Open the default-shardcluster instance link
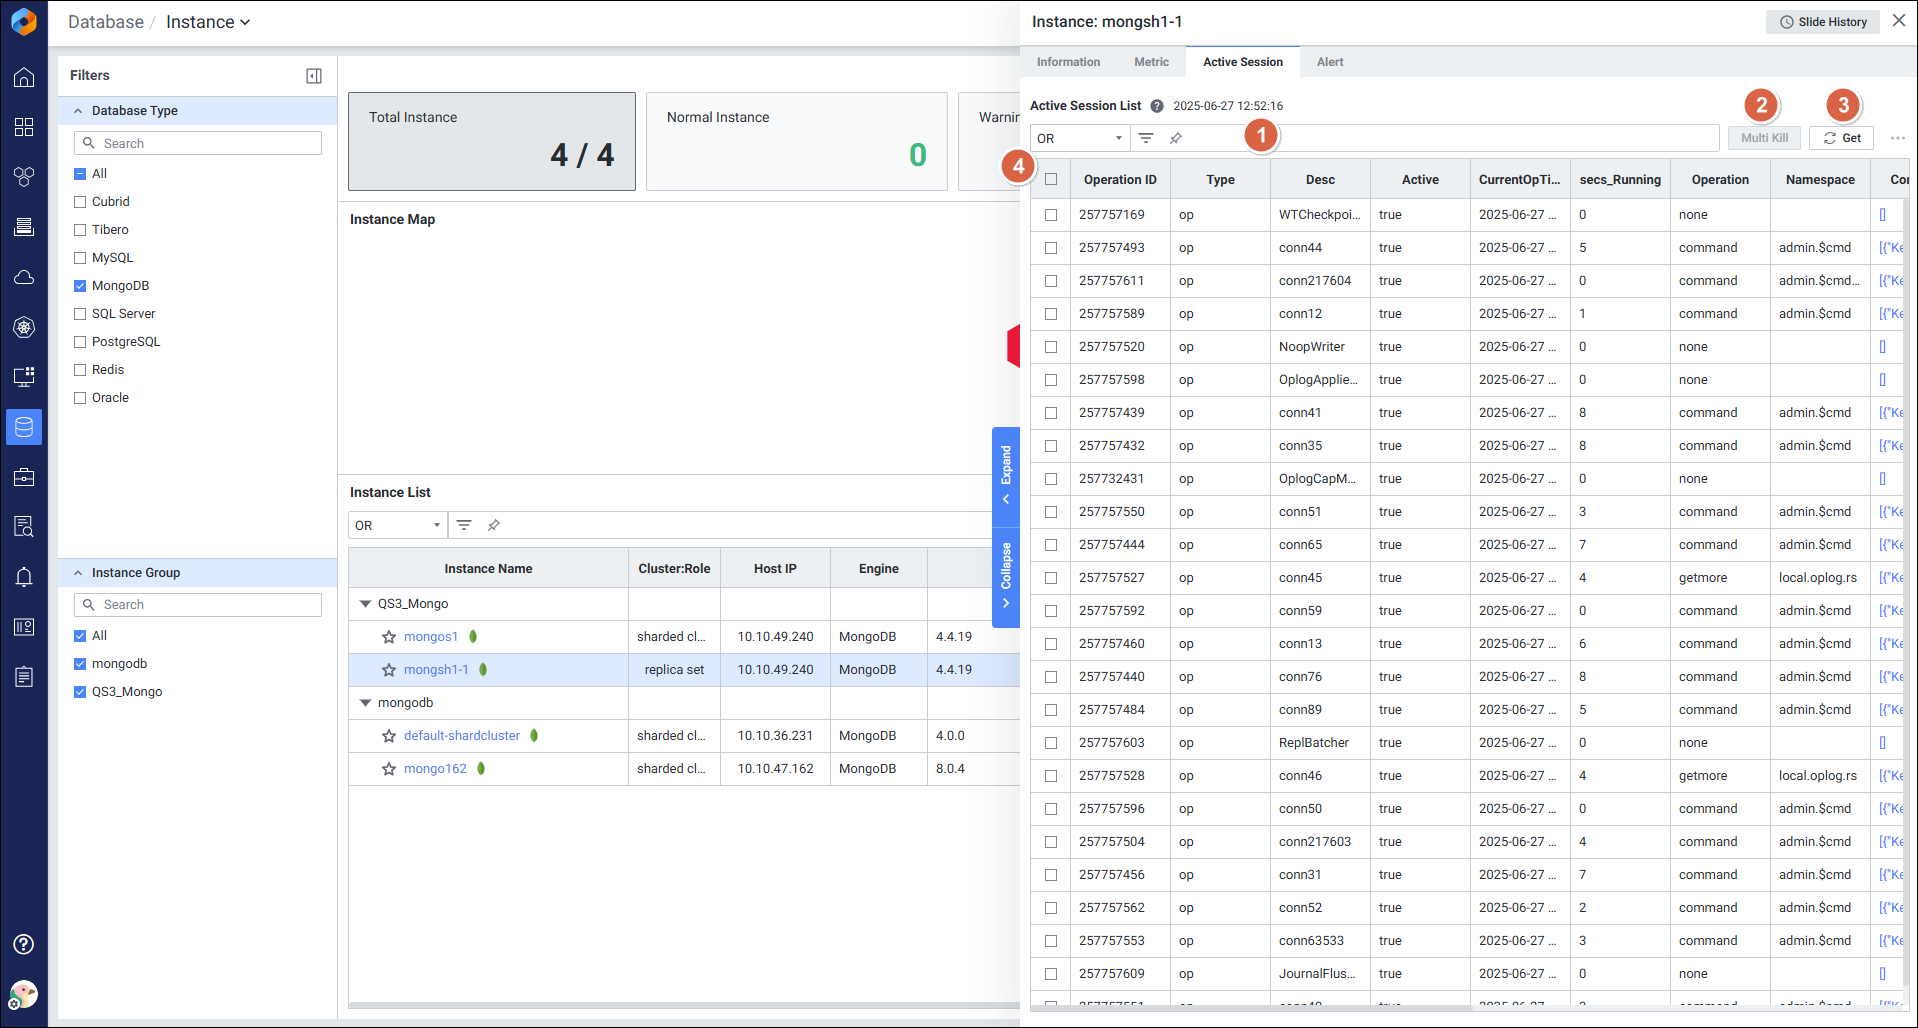1918x1028 pixels. [461, 736]
